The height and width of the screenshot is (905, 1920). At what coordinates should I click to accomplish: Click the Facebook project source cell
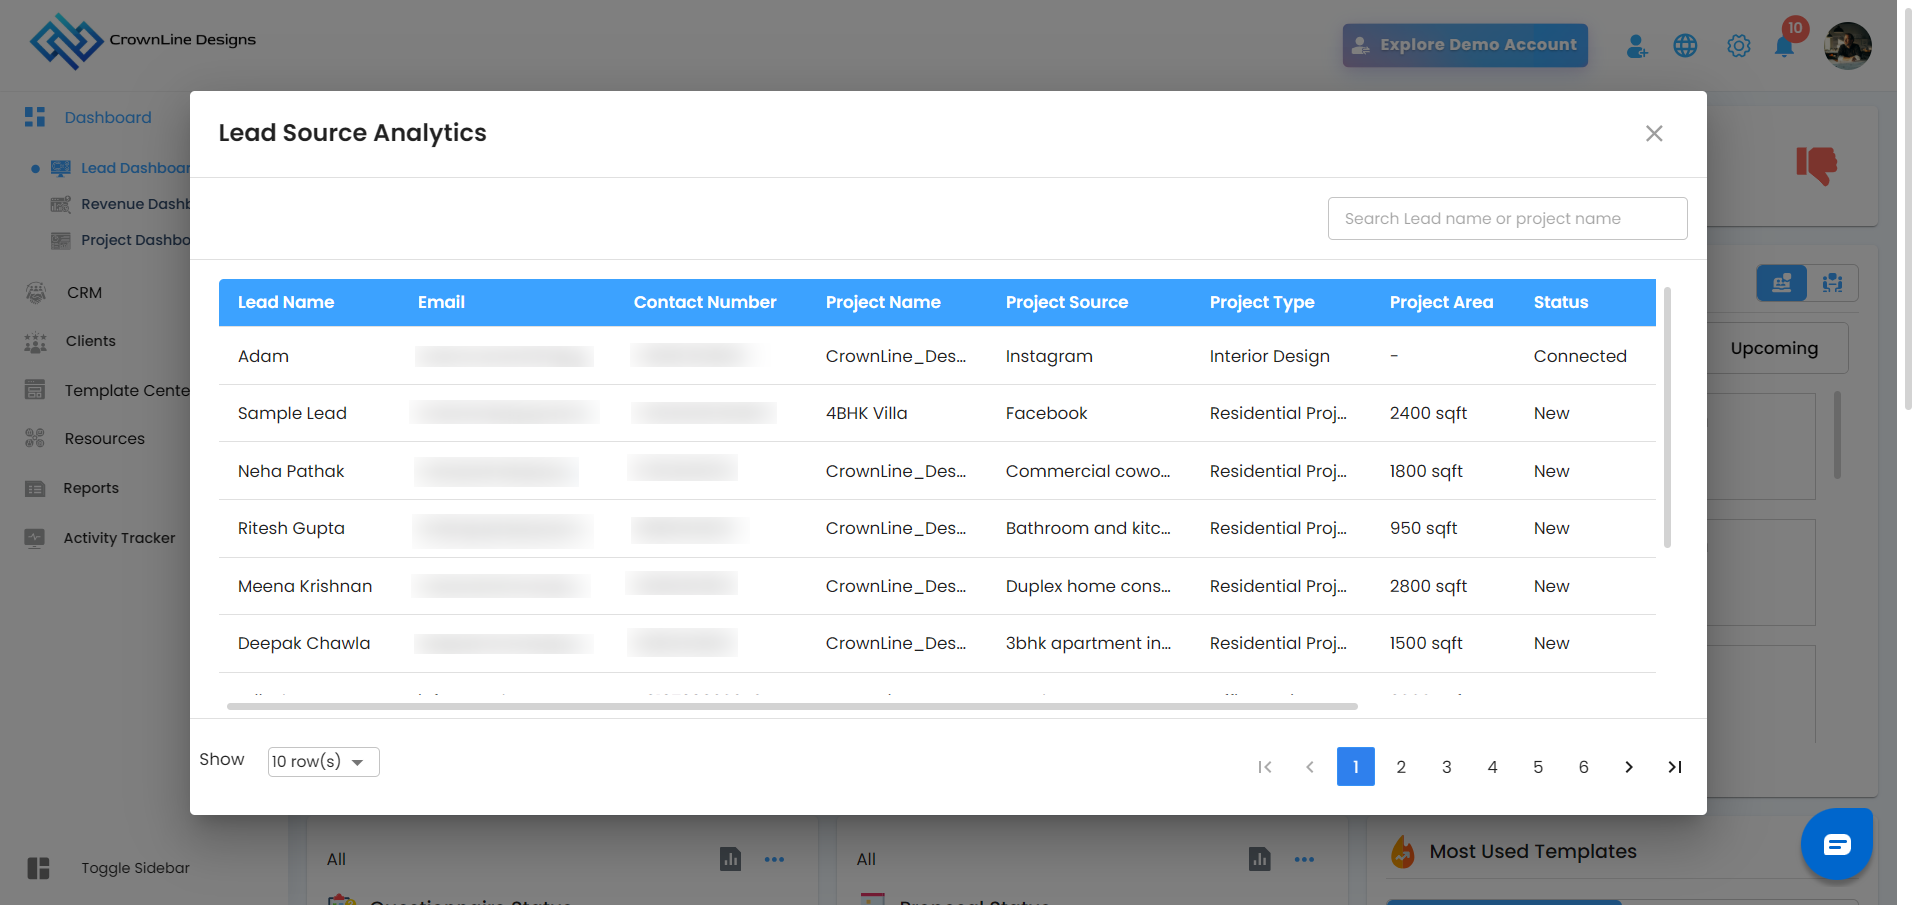[x=1046, y=413]
